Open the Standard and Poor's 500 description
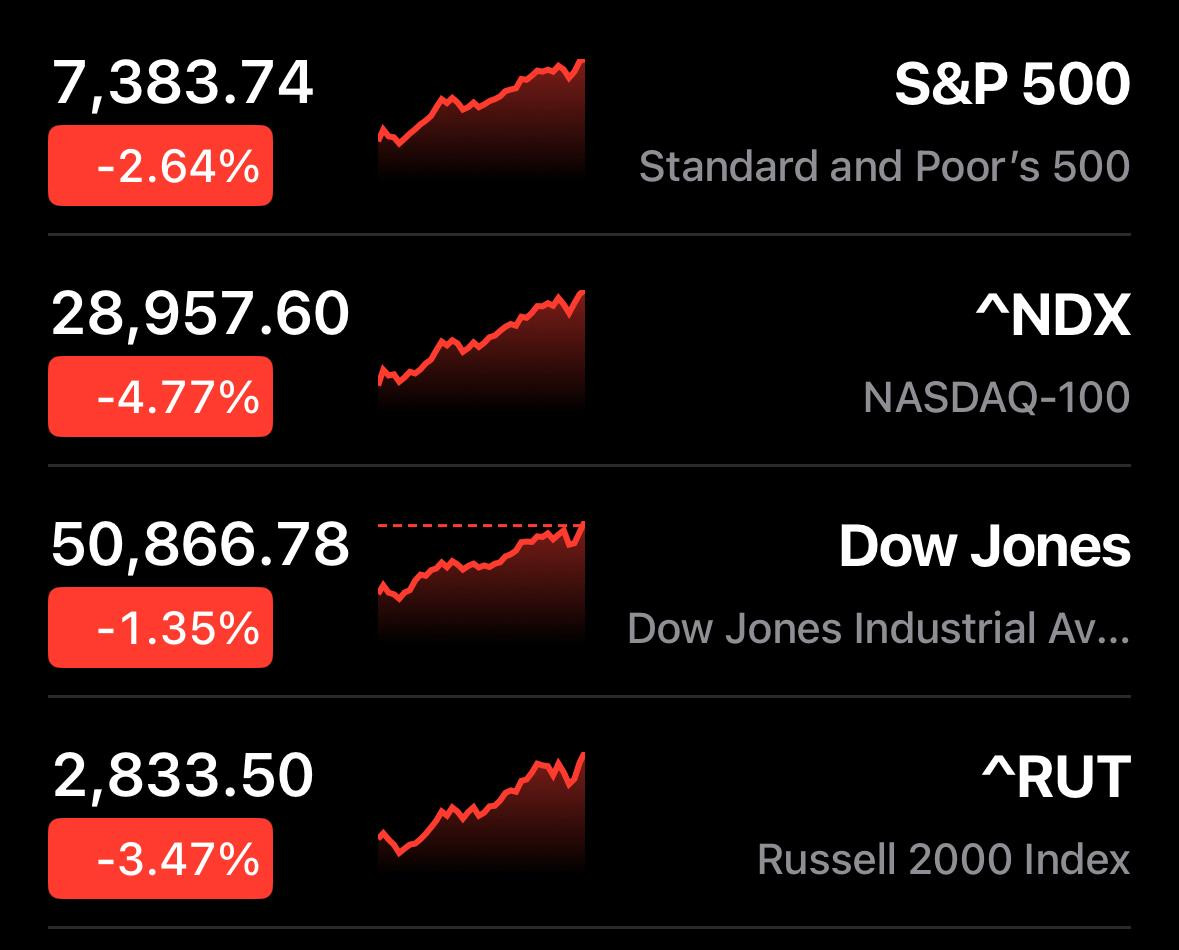The width and height of the screenshot is (1179, 950). tap(884, 166)
